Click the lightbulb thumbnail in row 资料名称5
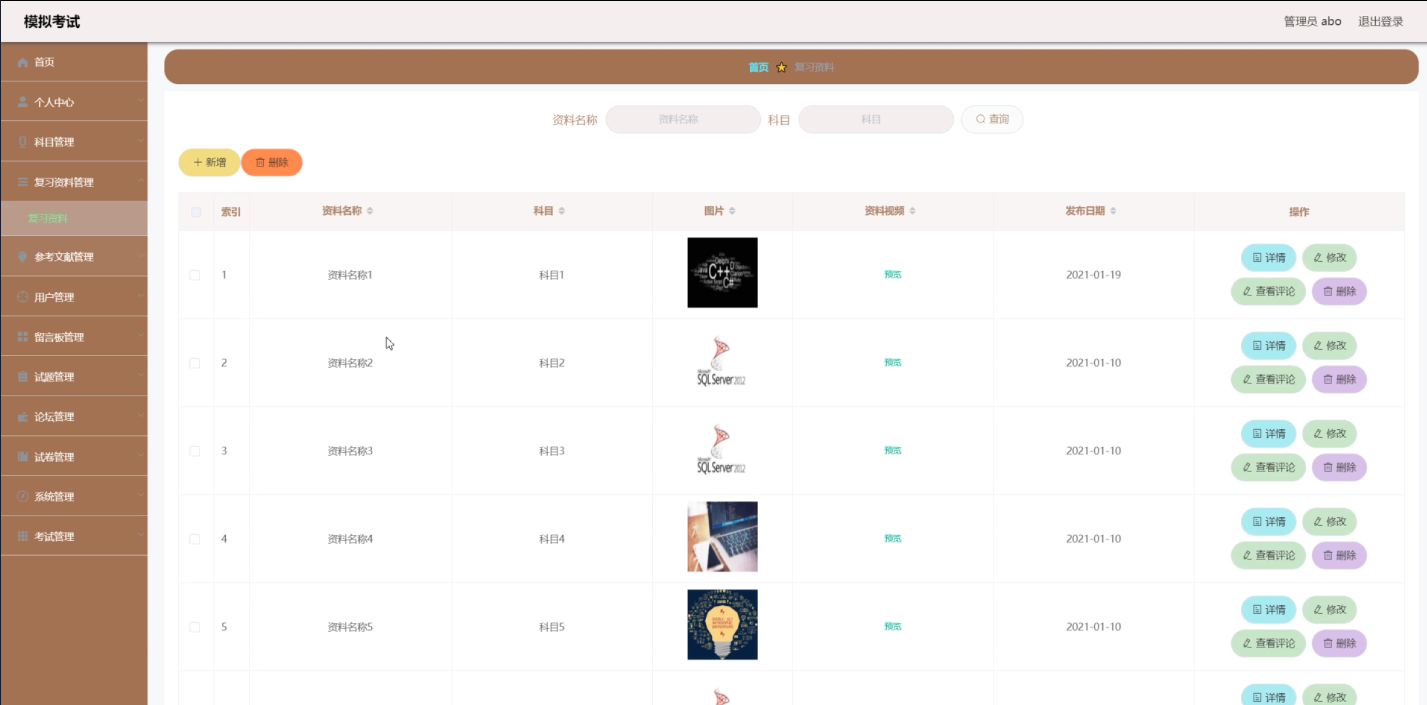Viewport: 1427px width, 705px height. (722, 625)
